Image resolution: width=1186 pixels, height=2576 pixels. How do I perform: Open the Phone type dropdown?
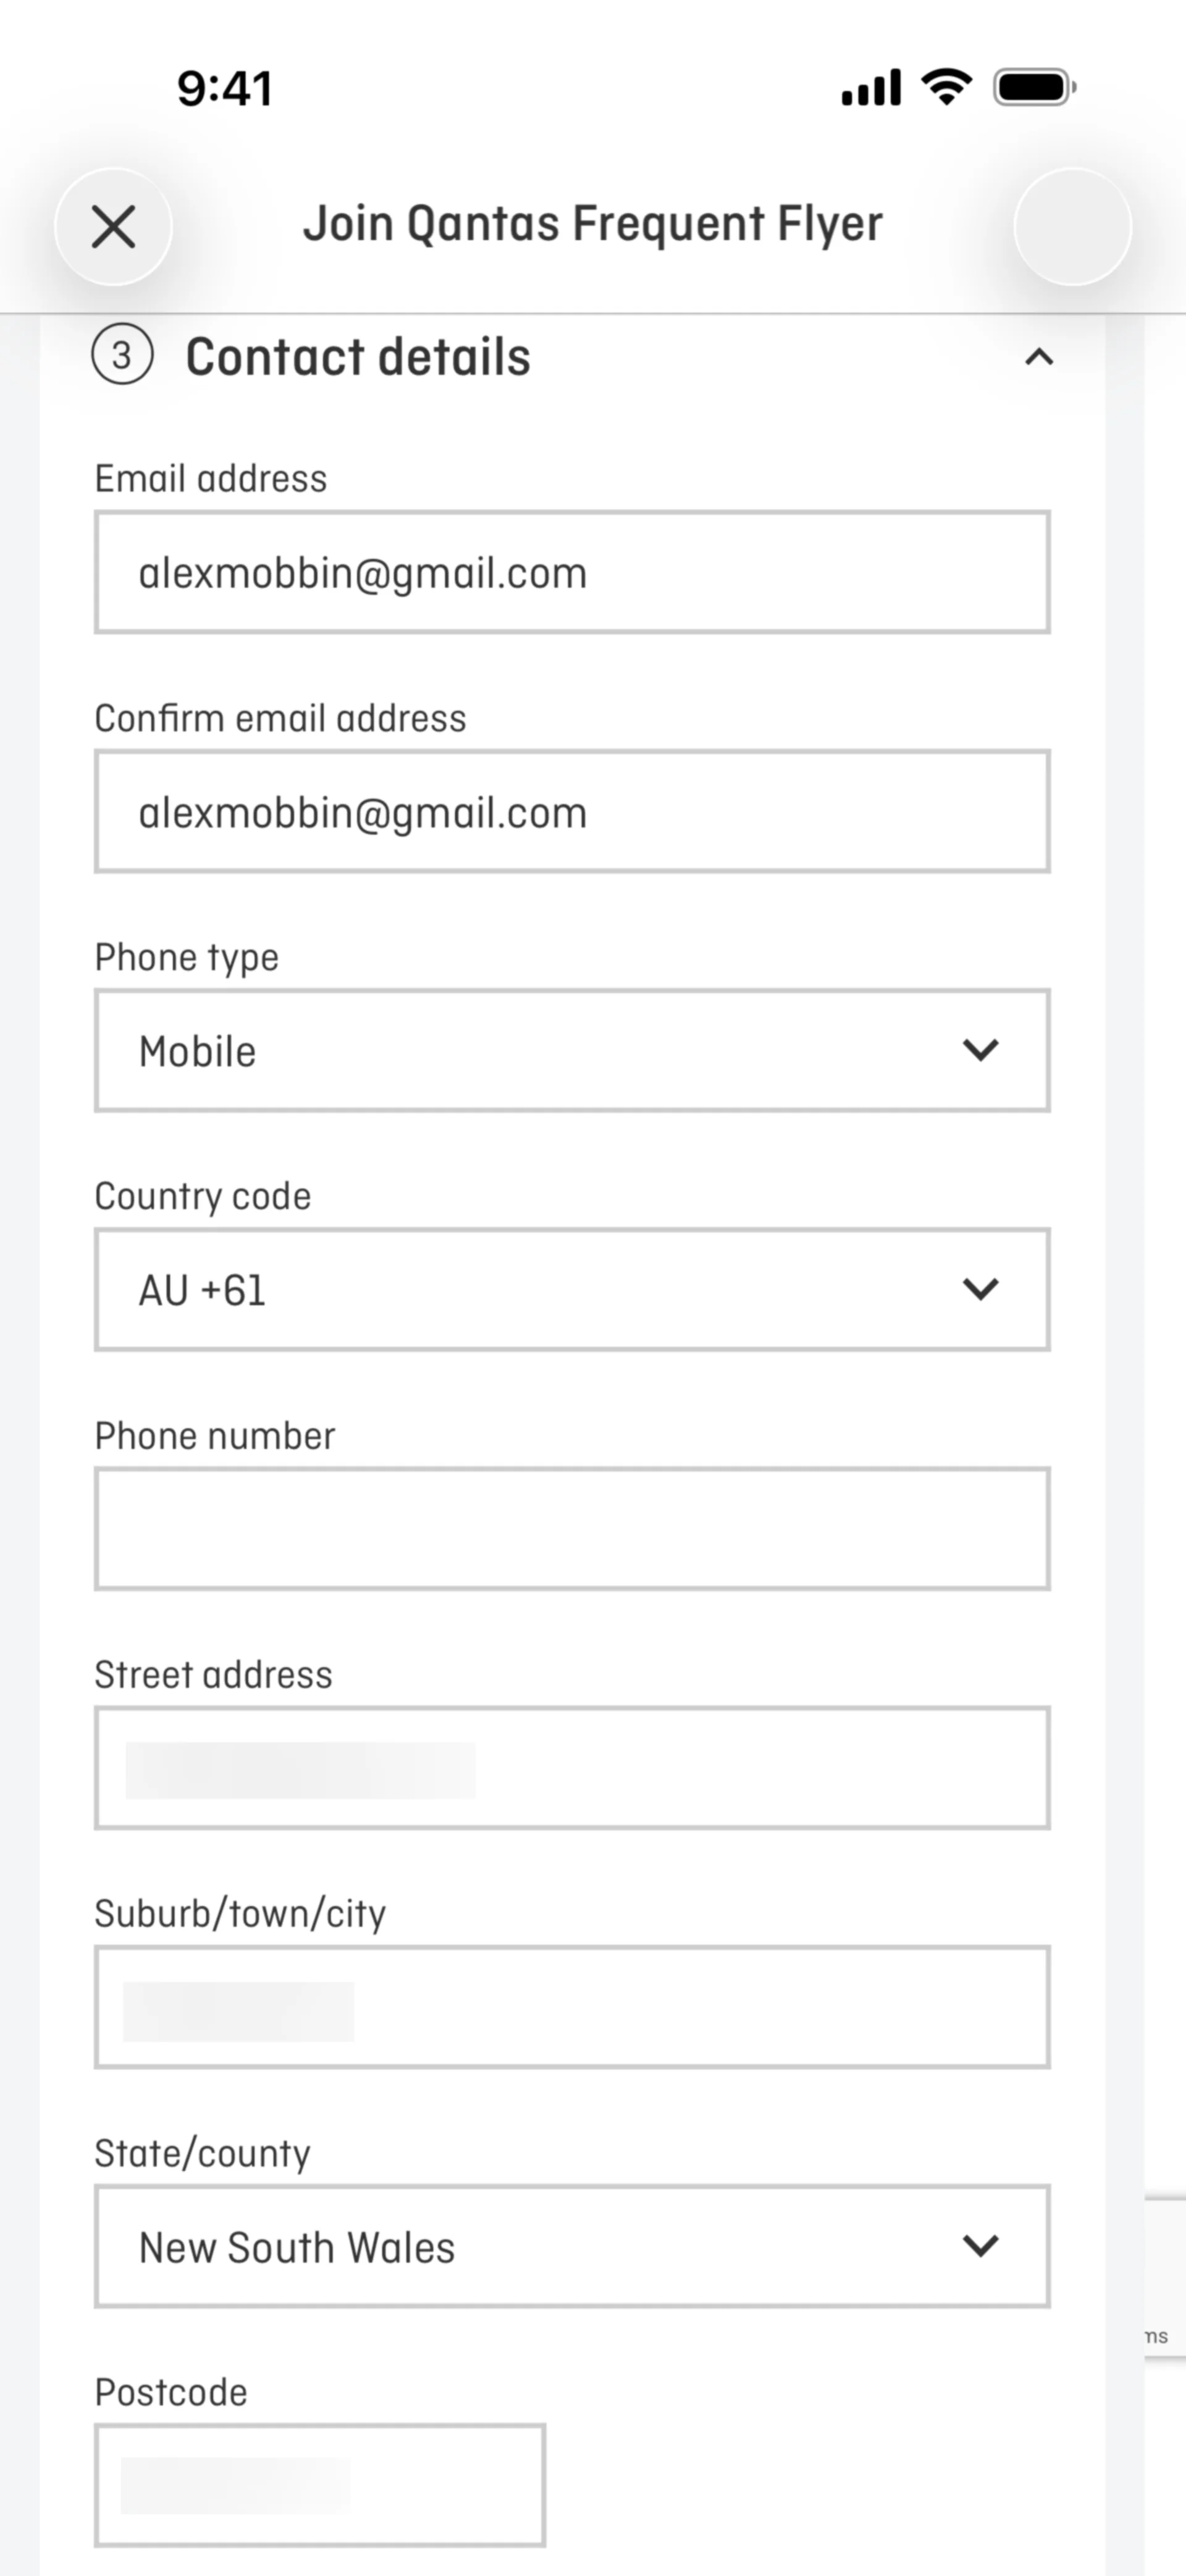(572, 1051)
